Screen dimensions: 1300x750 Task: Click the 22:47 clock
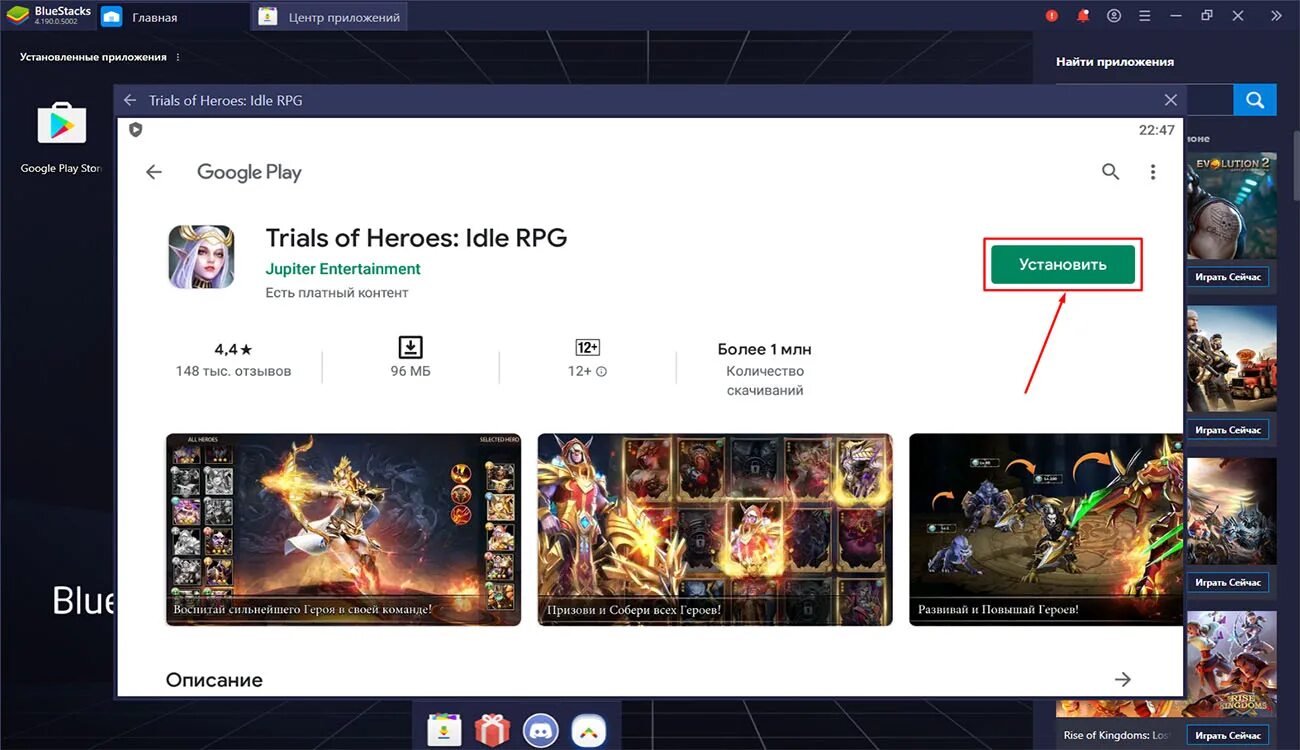point(1157,130)
